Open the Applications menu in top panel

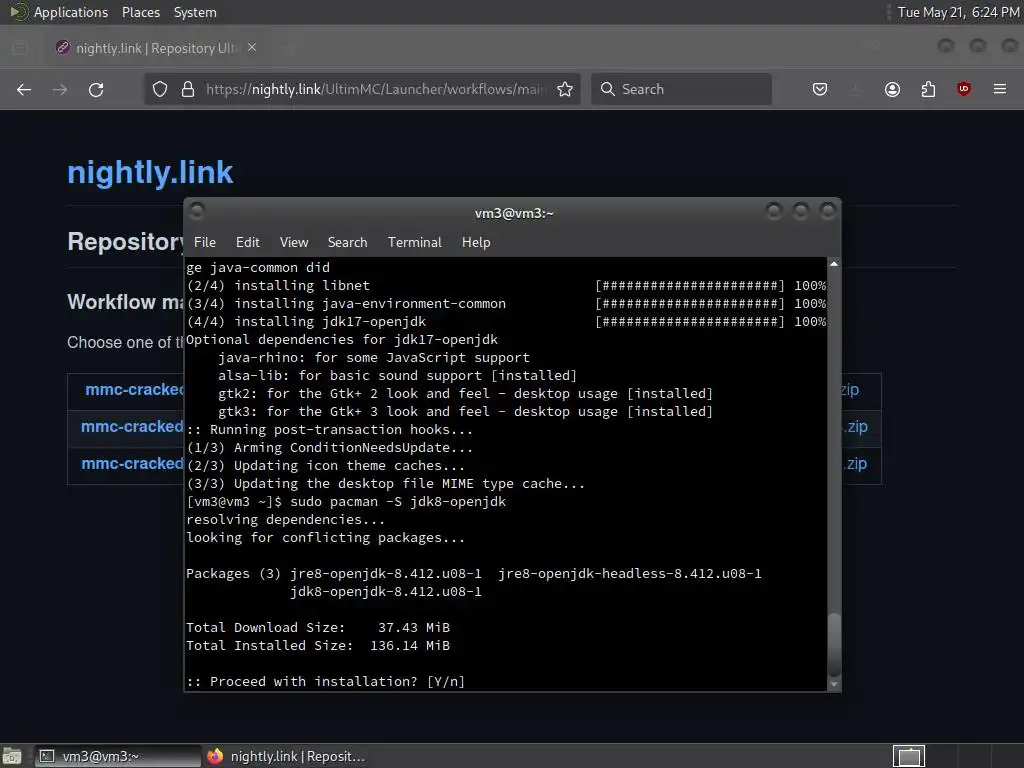pos(71,12)
